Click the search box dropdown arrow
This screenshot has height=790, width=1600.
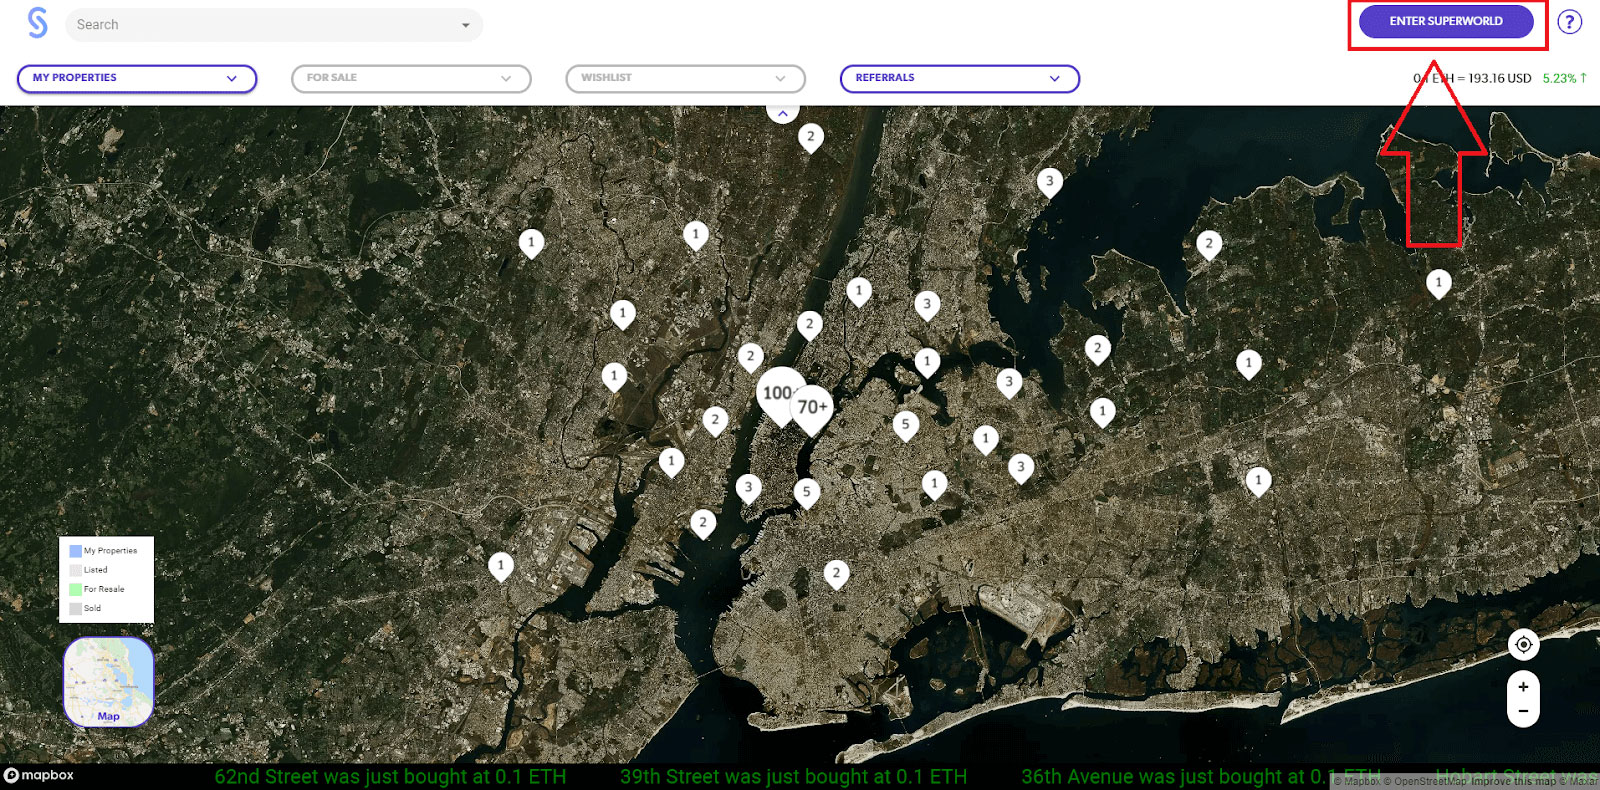465,25
